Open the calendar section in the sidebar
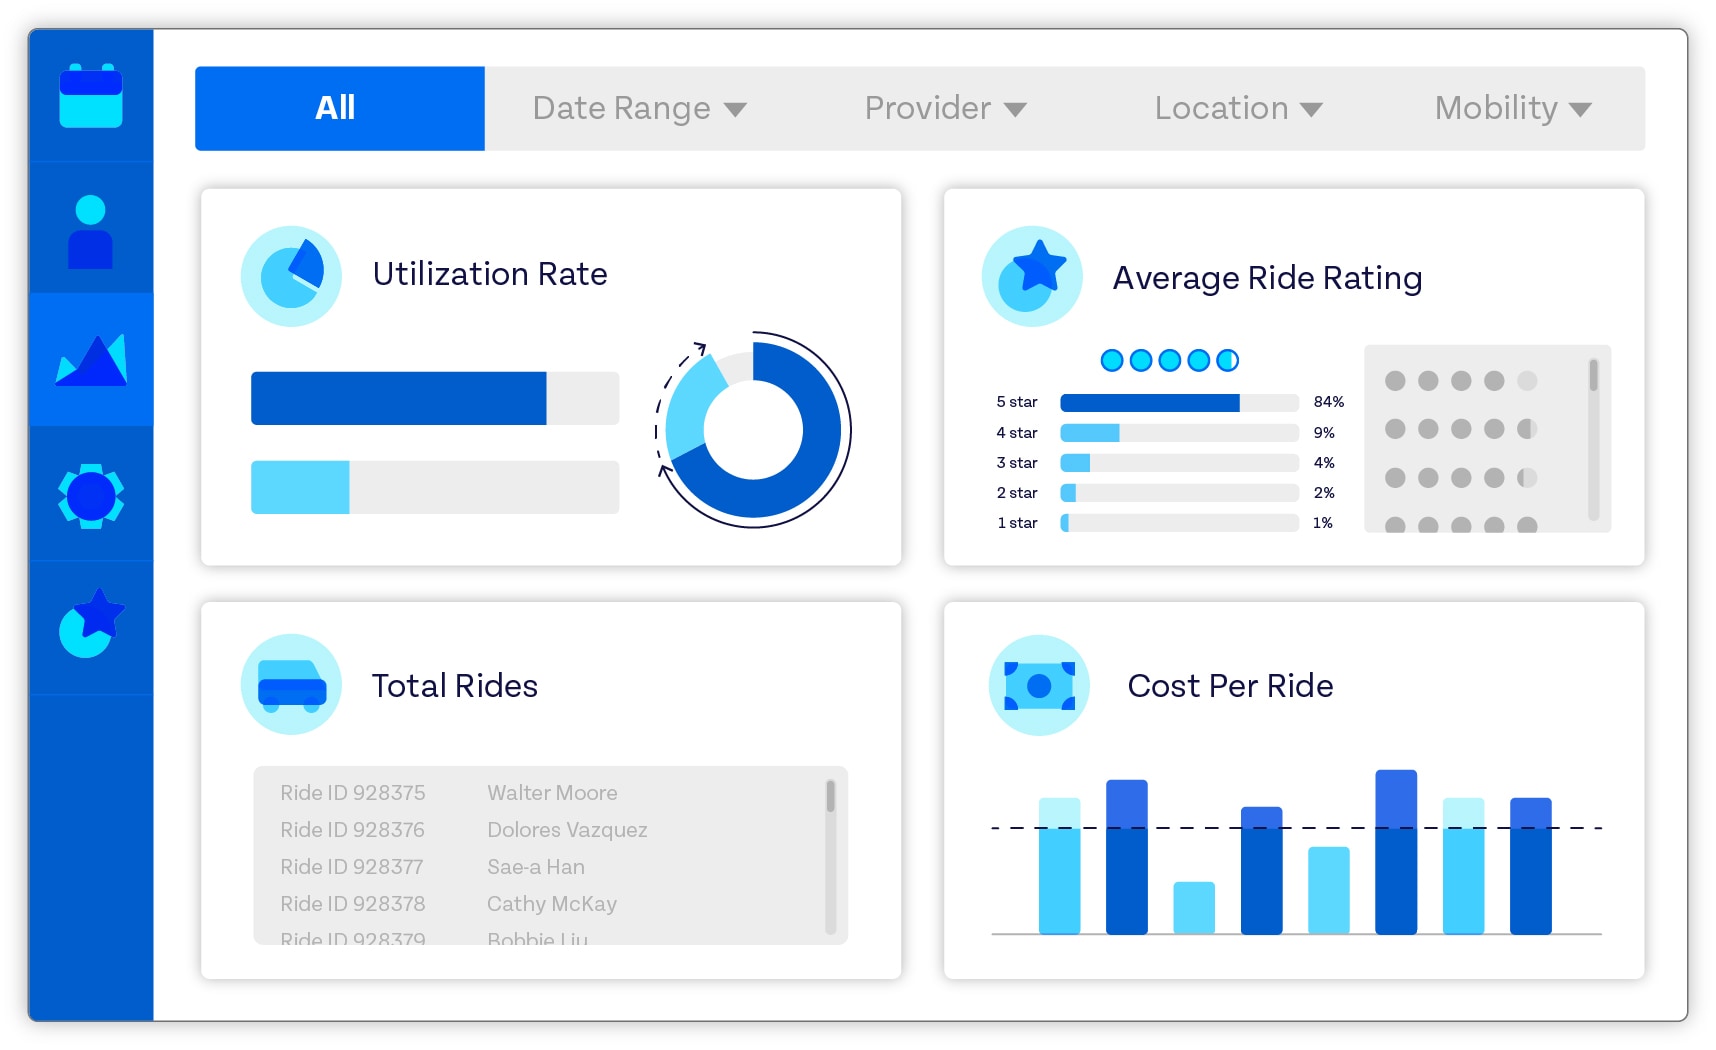The width and height of the screenshot is (1716, 1050). point(90,95)
